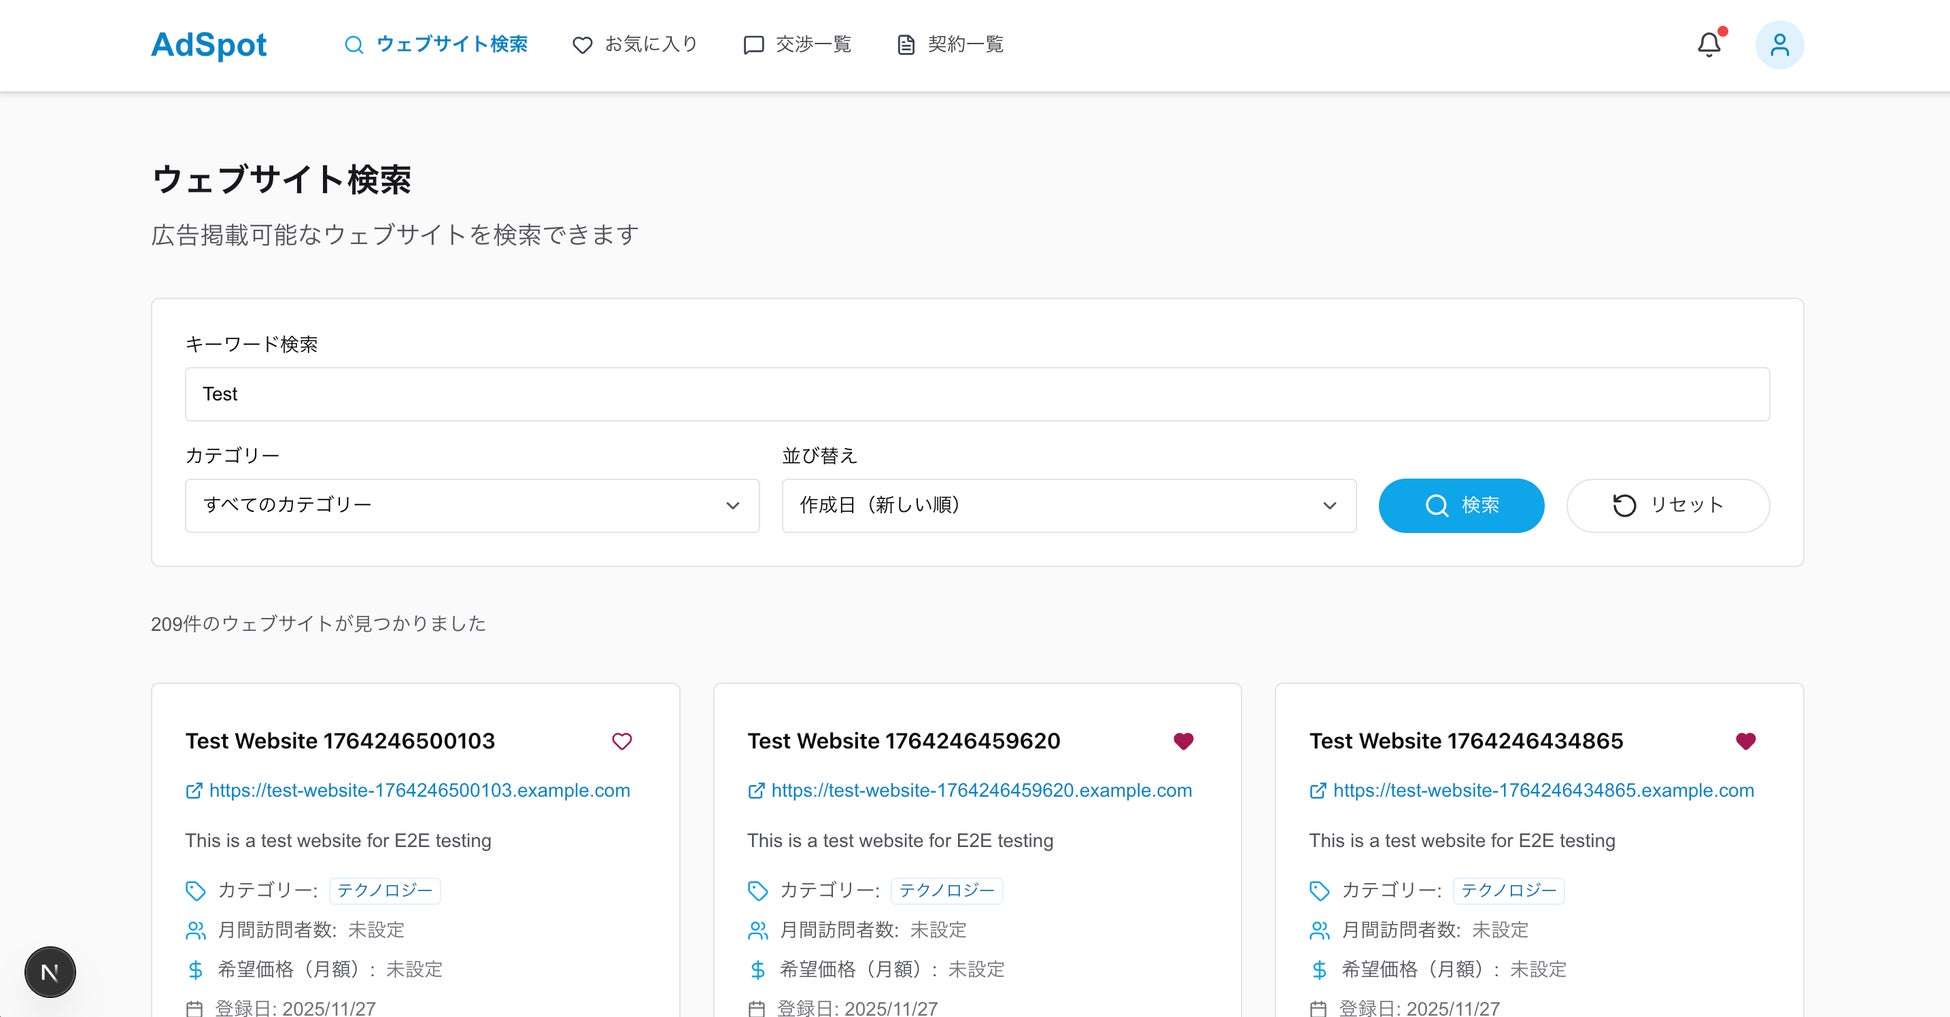
Task: Click the chevron arrow of the すべてのカテゴリー select
Action: tap(733, 506)
